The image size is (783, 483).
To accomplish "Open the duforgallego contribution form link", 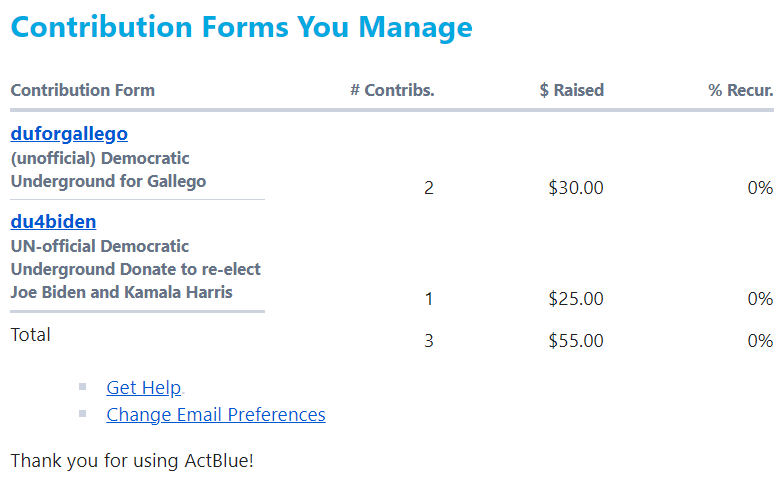I will pyautogui.click(x=69, y=133).
